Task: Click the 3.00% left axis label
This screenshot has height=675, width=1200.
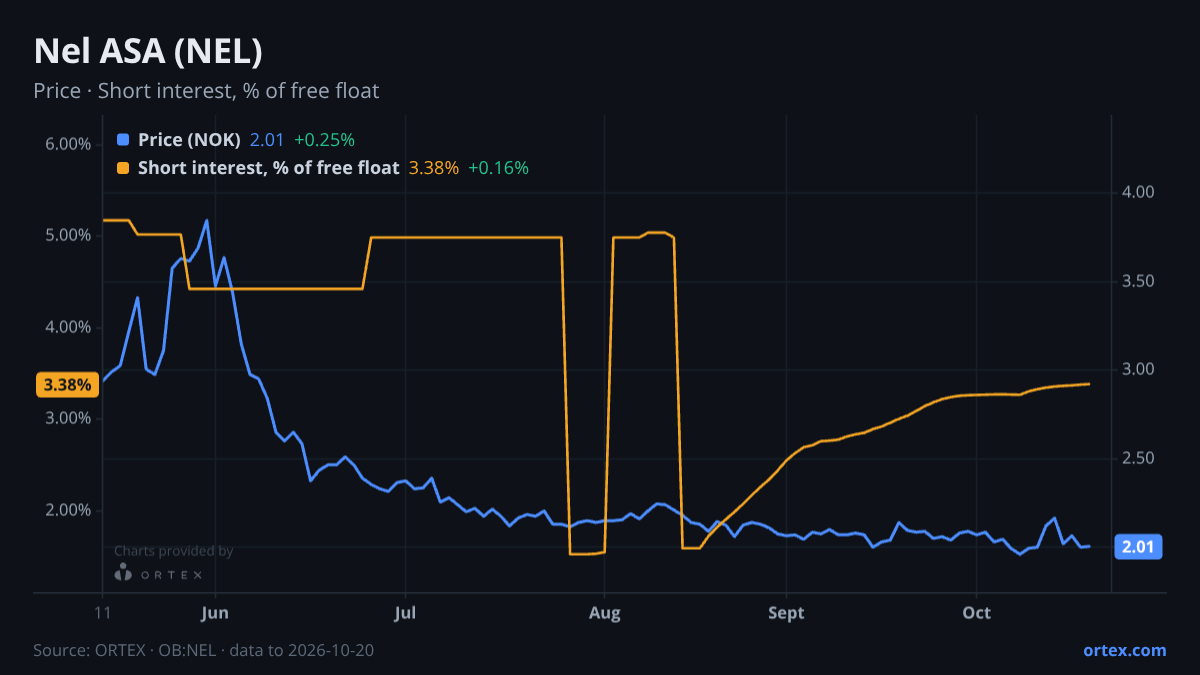Action: 69,418
